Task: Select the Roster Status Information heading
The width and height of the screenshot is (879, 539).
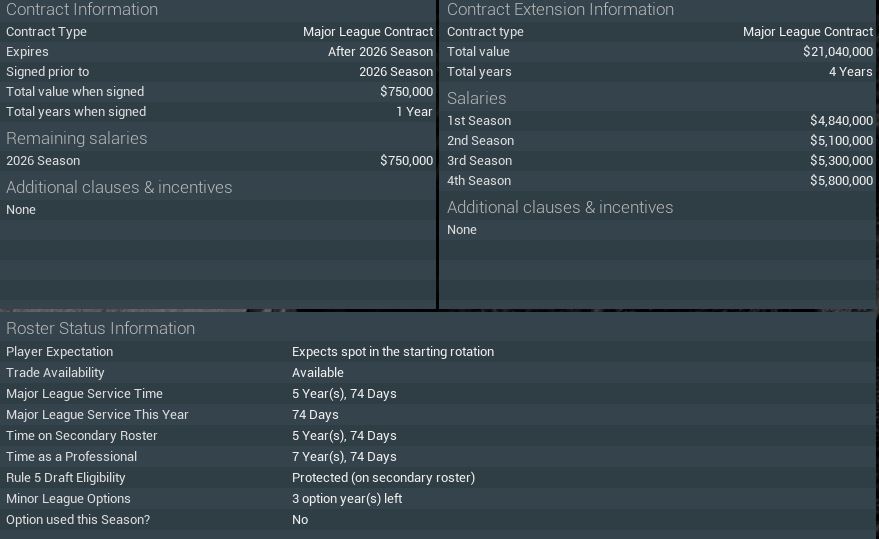Action: [x=100, y=328]
